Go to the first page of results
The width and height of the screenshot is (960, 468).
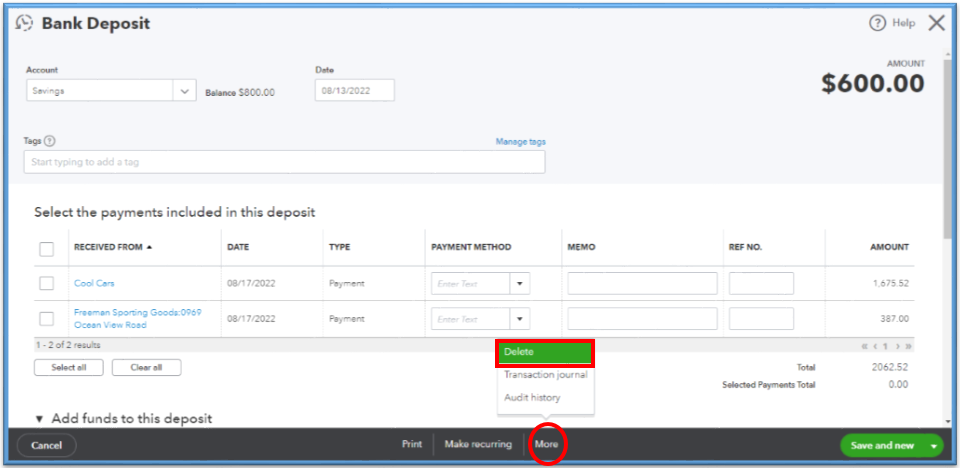[864, 346]
